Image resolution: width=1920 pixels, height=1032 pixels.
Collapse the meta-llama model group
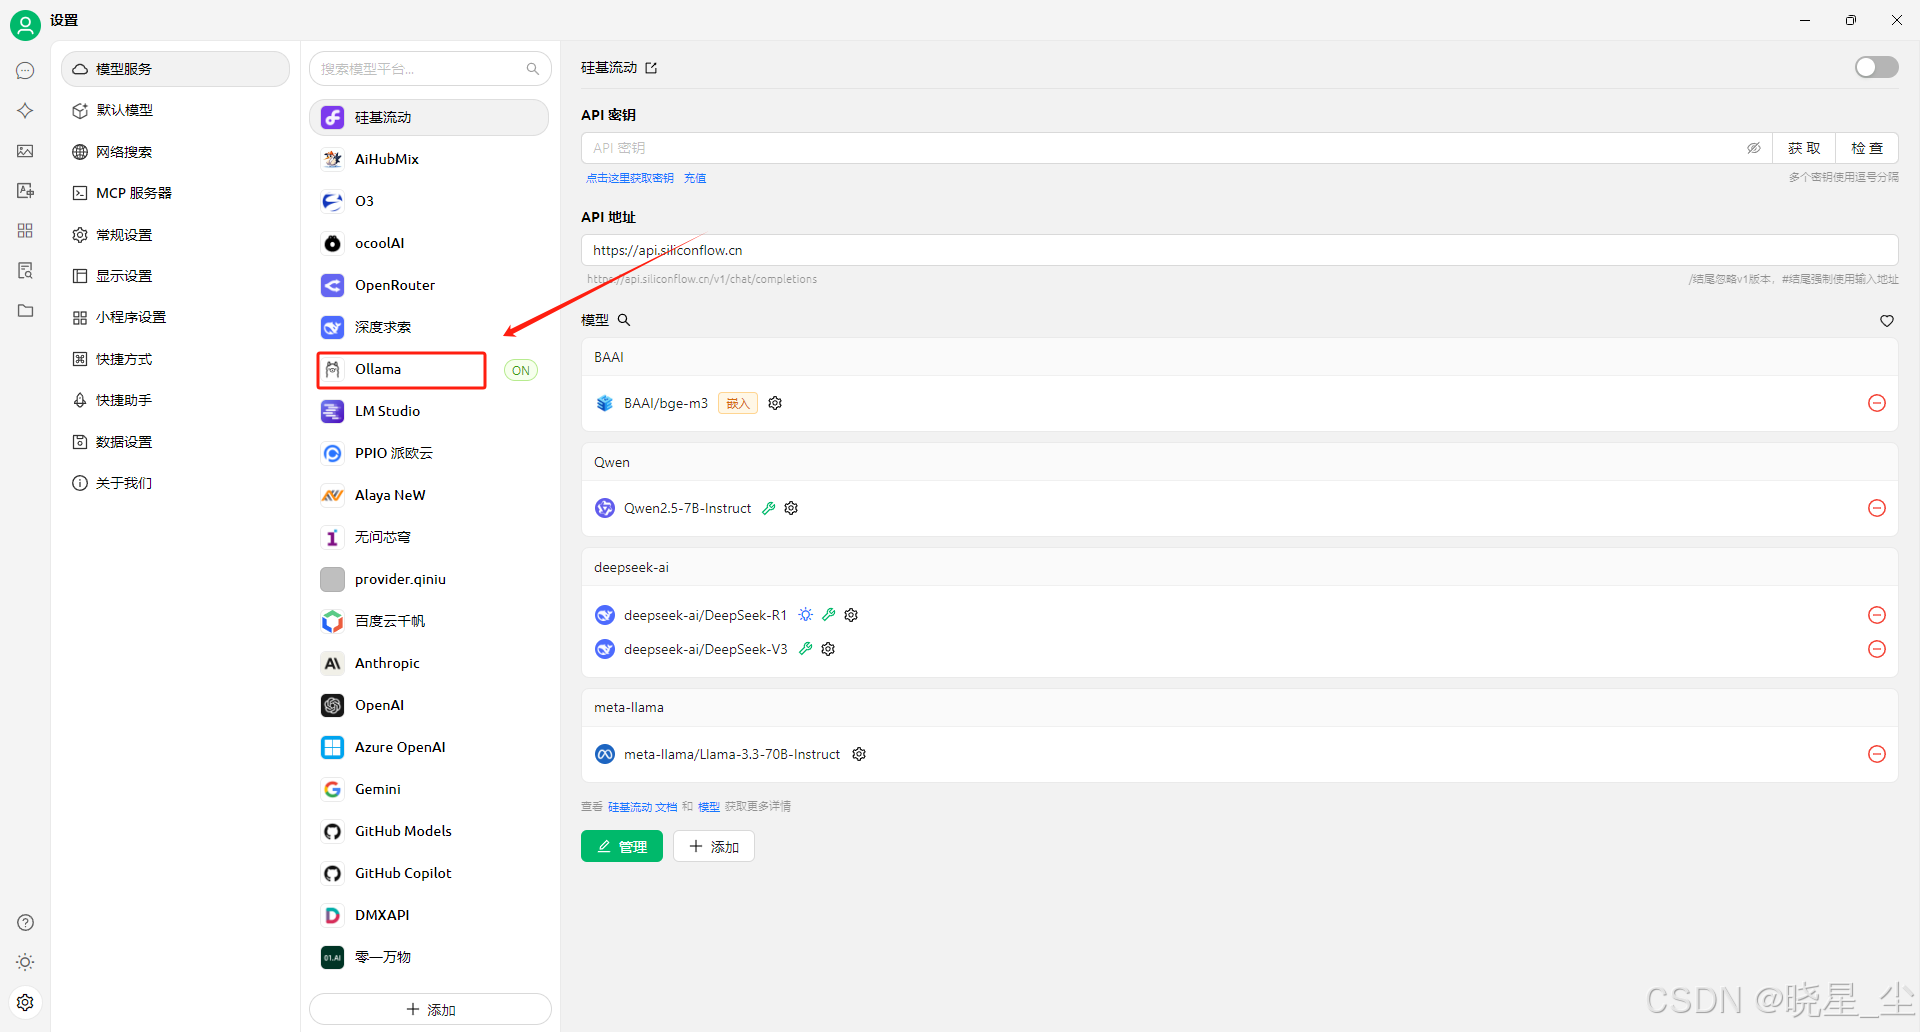(1240, 707)
